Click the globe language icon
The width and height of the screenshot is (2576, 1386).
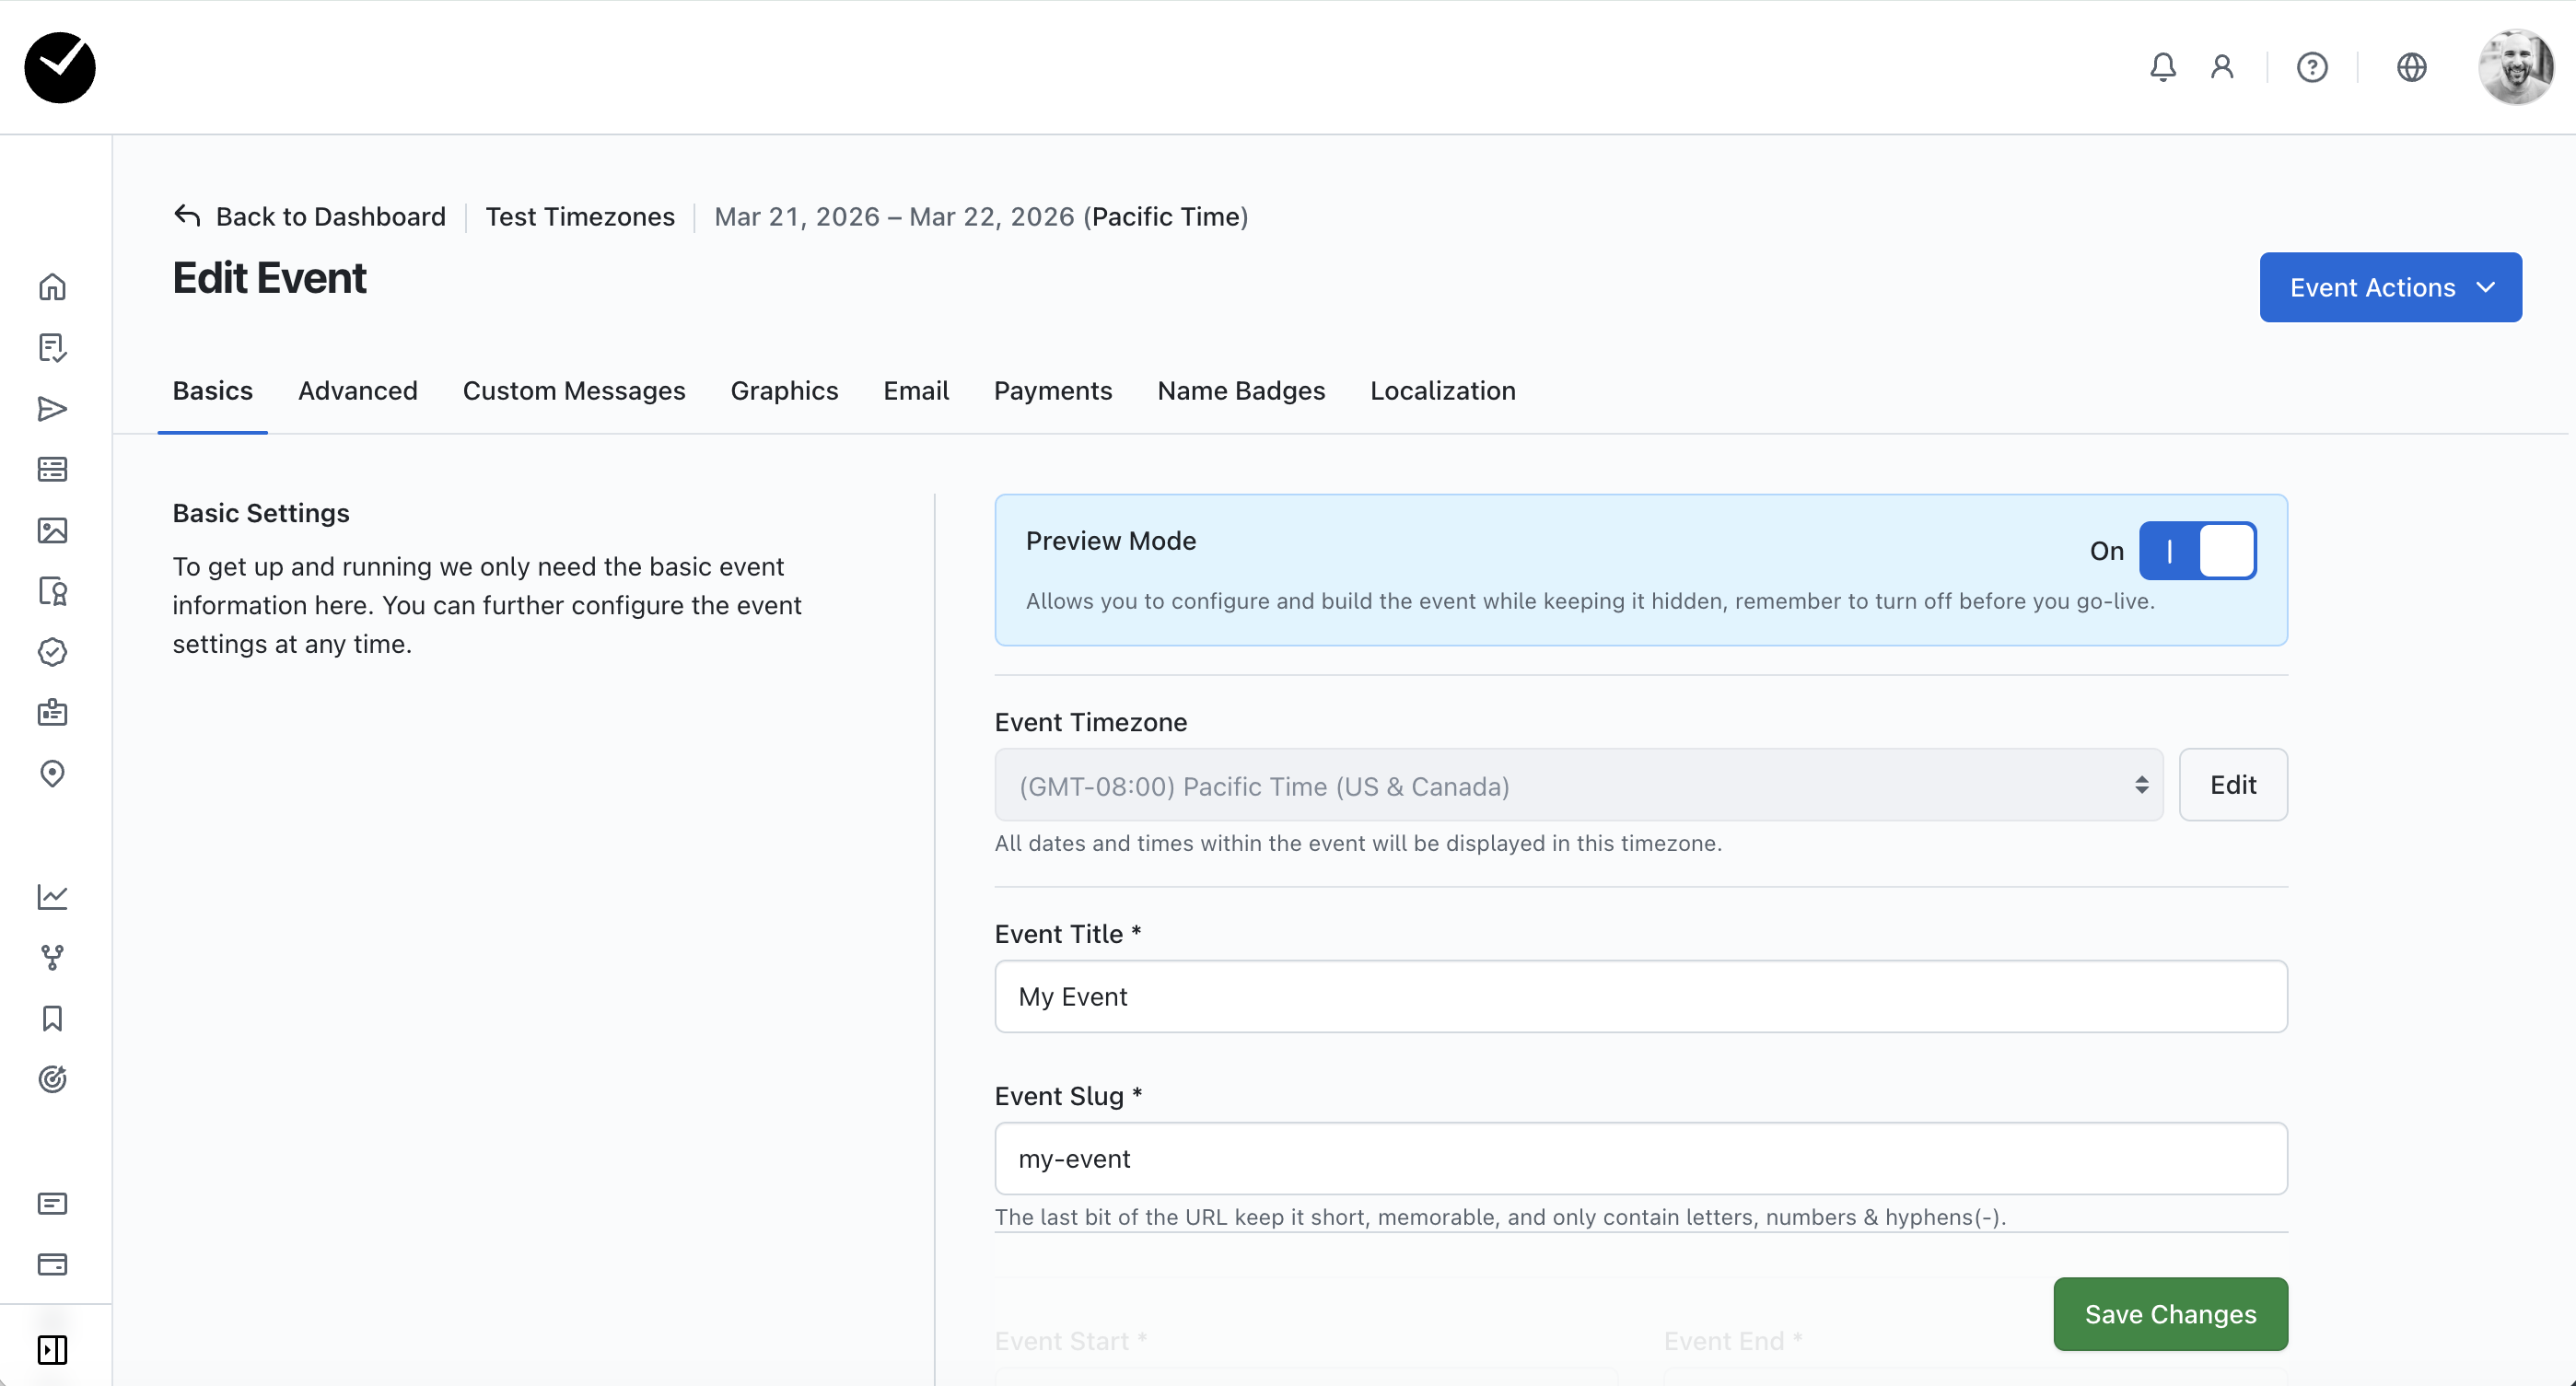2411,67
